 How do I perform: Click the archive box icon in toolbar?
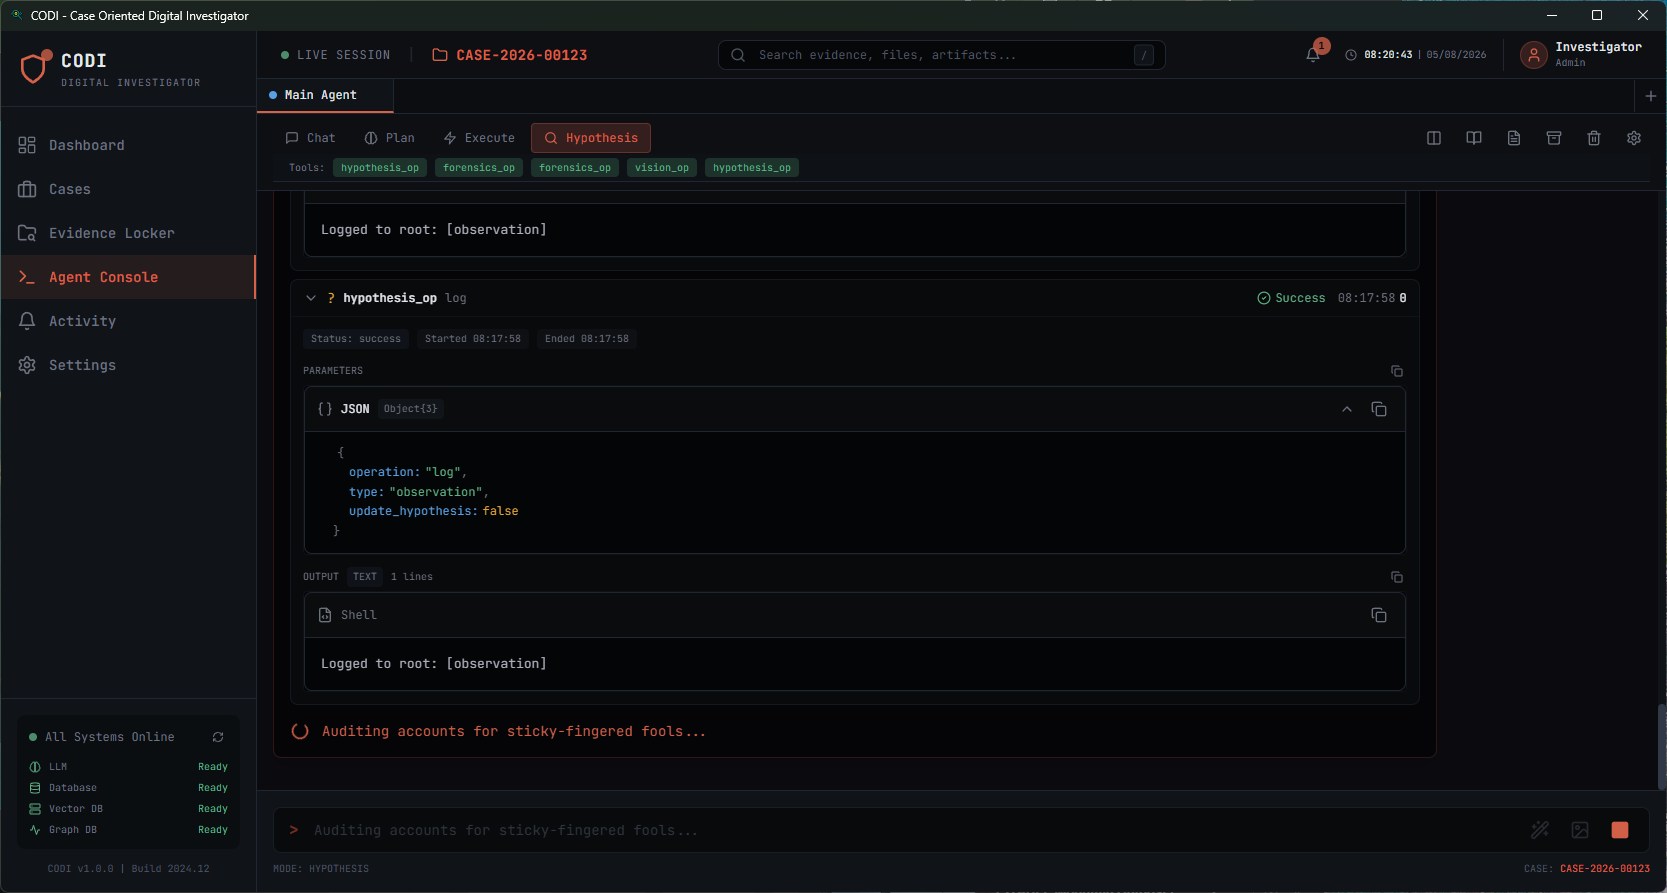coord(1554,138)
